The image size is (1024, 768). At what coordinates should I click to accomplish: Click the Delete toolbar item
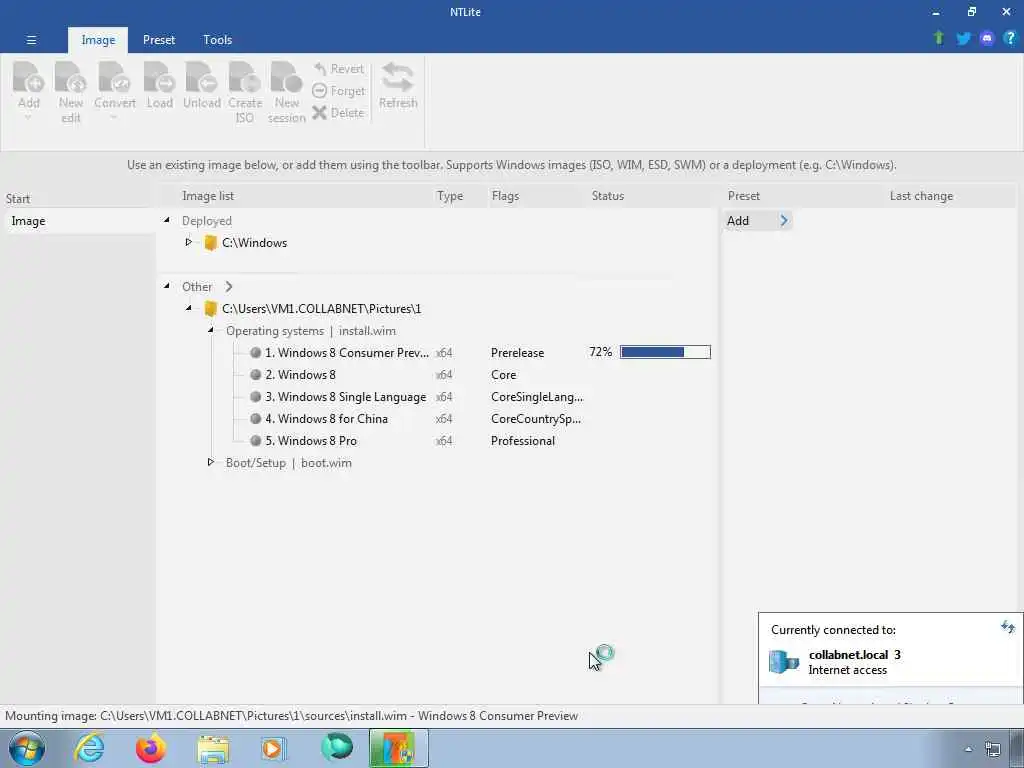(338, 112)
